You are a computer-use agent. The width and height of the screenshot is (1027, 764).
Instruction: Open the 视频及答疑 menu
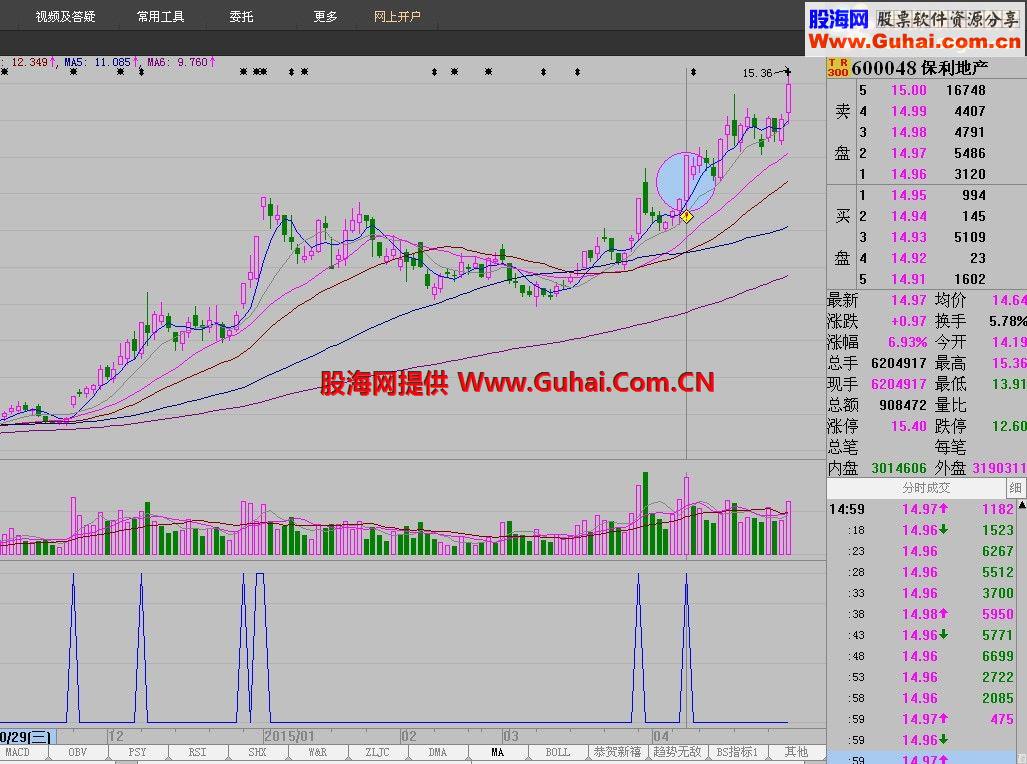pos(65,16)
